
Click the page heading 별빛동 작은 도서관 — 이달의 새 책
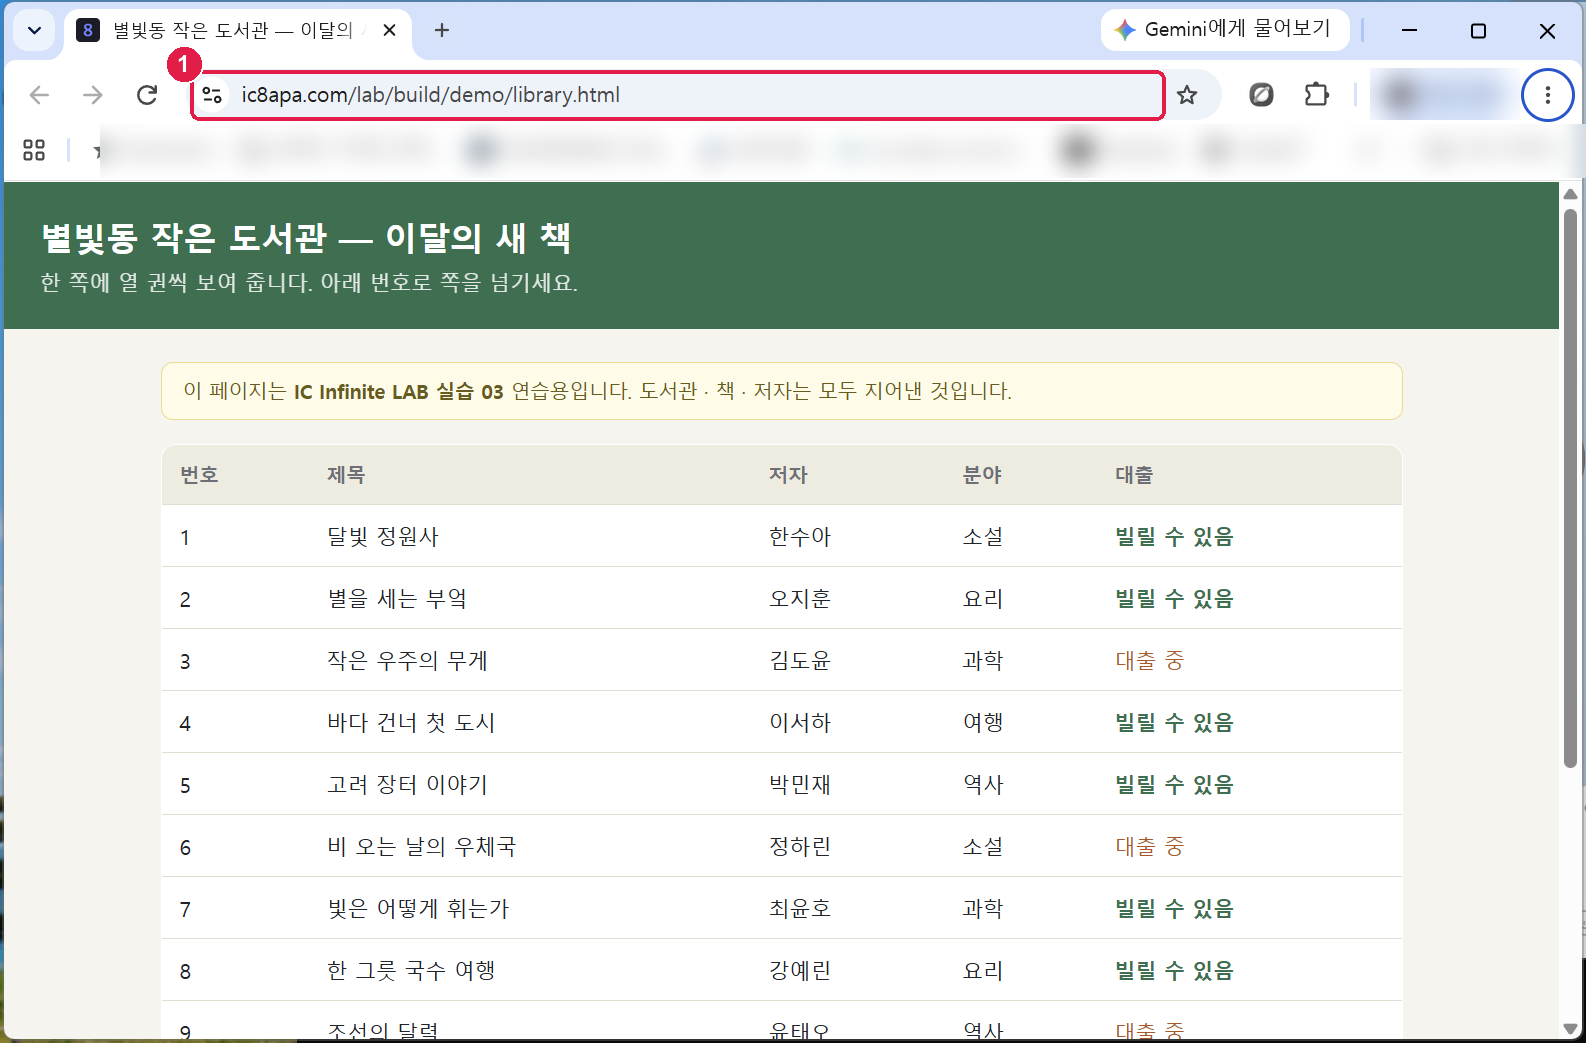(306, 238)
